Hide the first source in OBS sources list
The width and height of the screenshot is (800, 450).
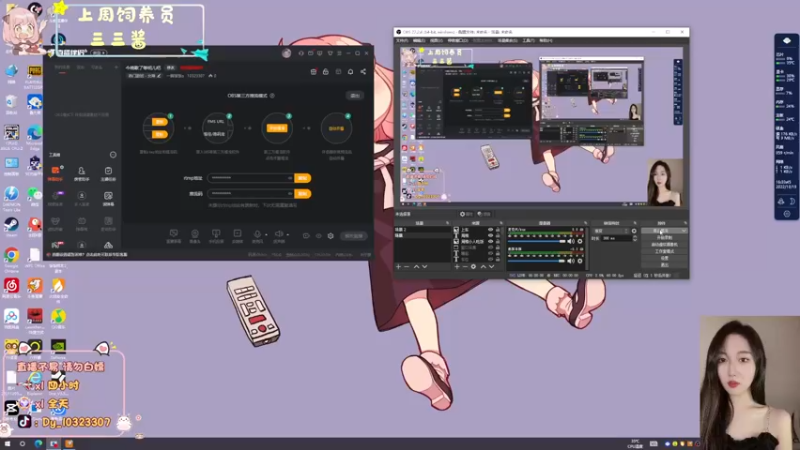pyautogui.click(x=490, y=230)
